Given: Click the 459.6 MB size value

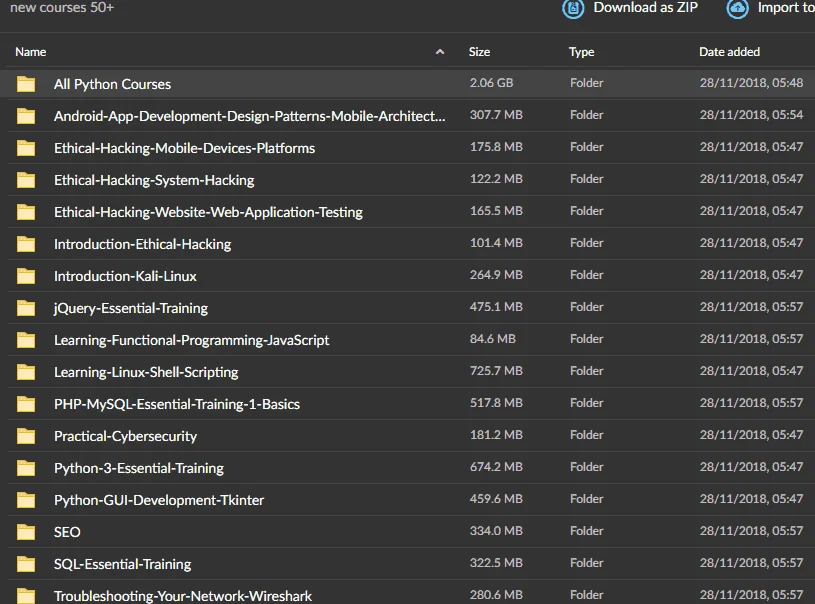Looking at the screenshot, I should 496,499.
